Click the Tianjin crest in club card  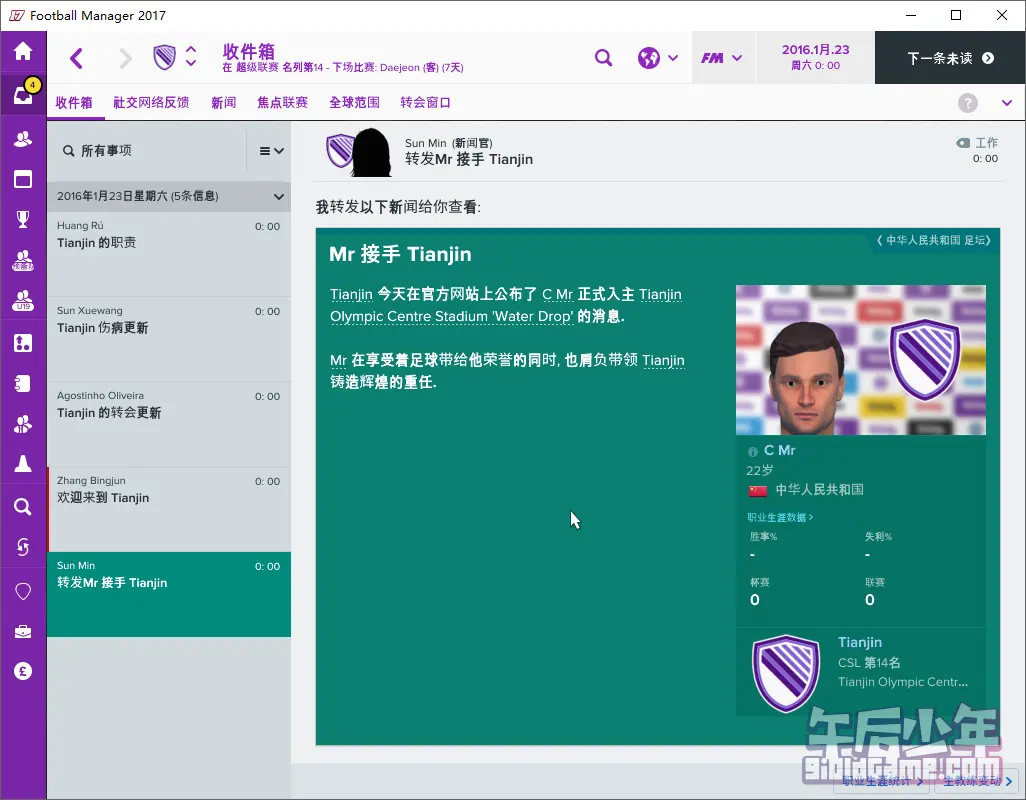tap(785, 673)
